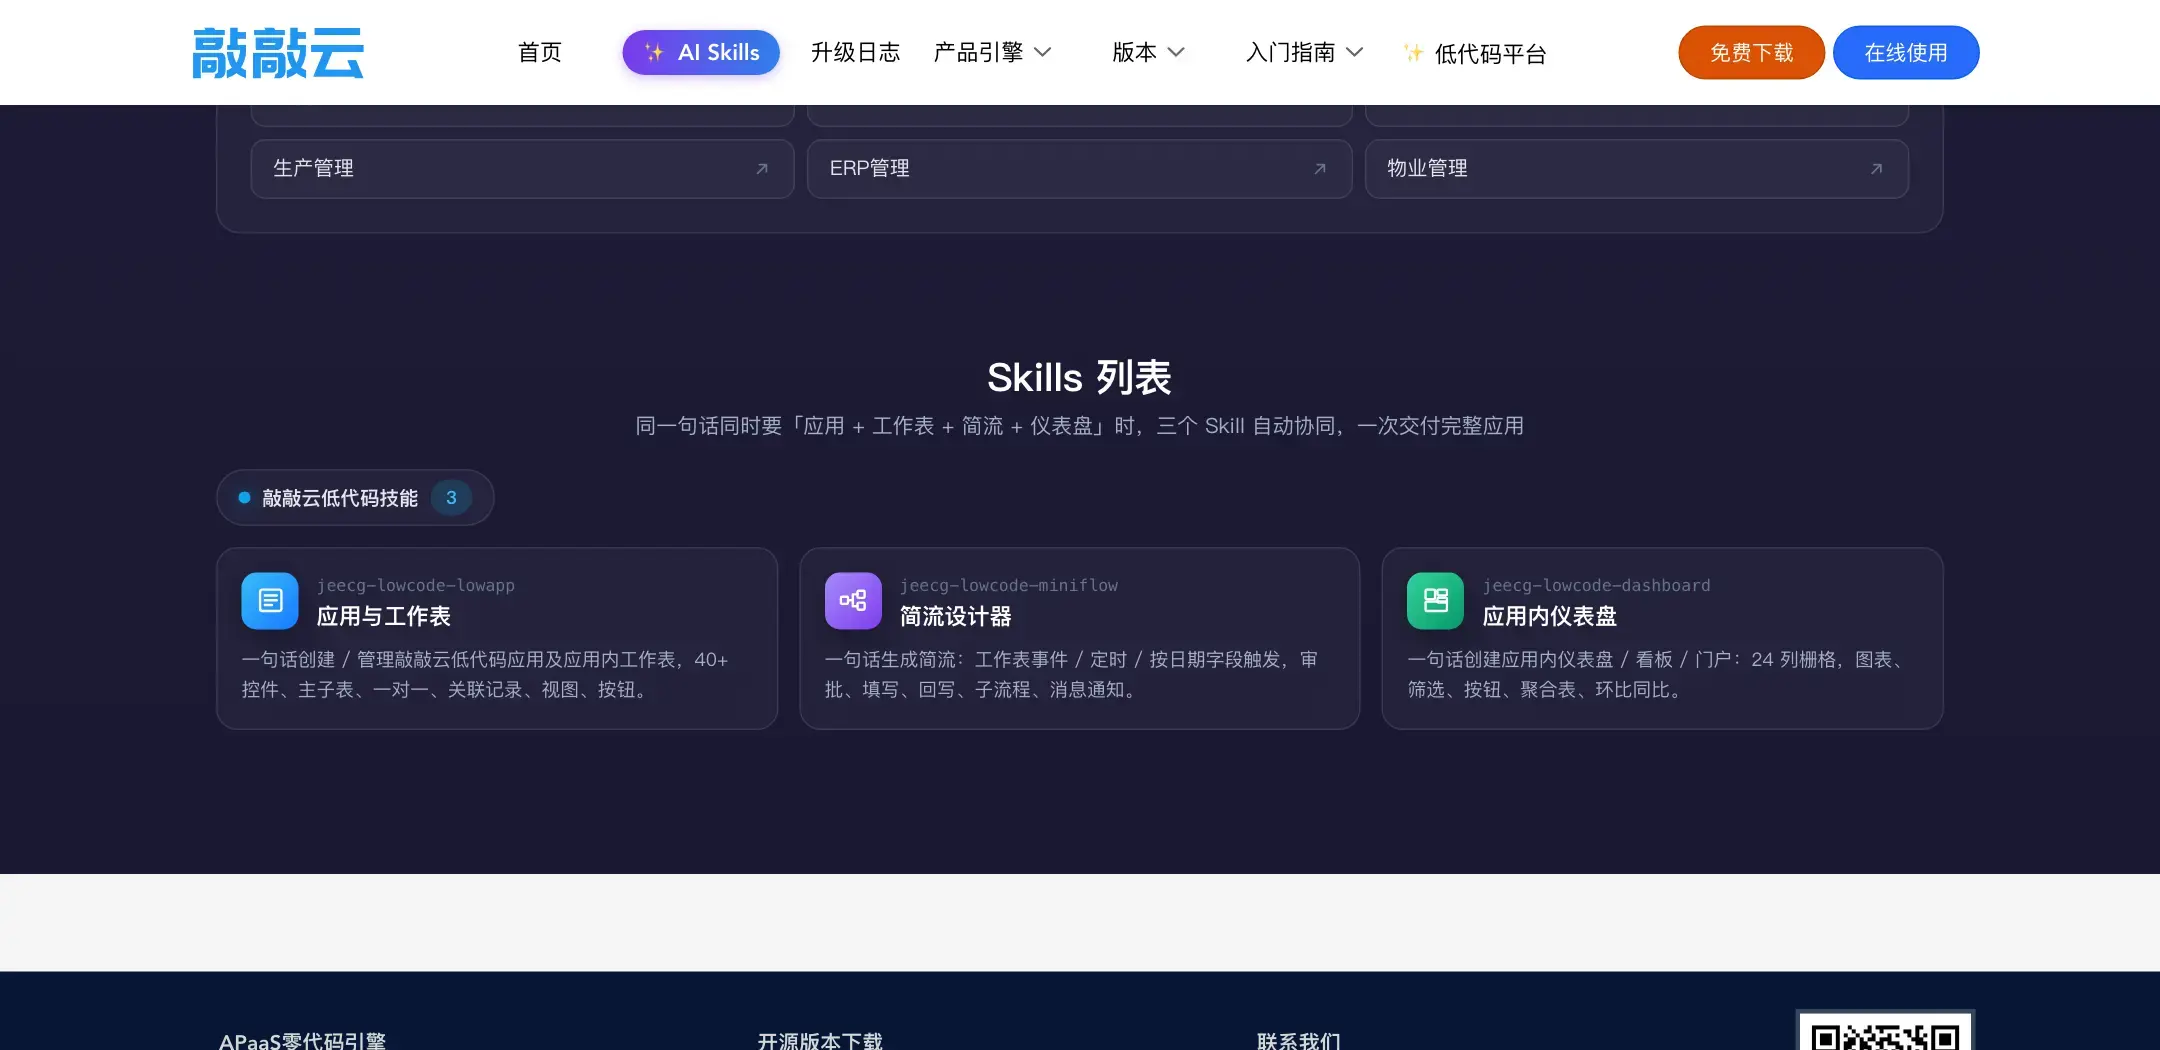Viewport: 2160px width, 1050px height.
Task: Click the description text of 简流设计器 card
Action: click(1071, 674)
